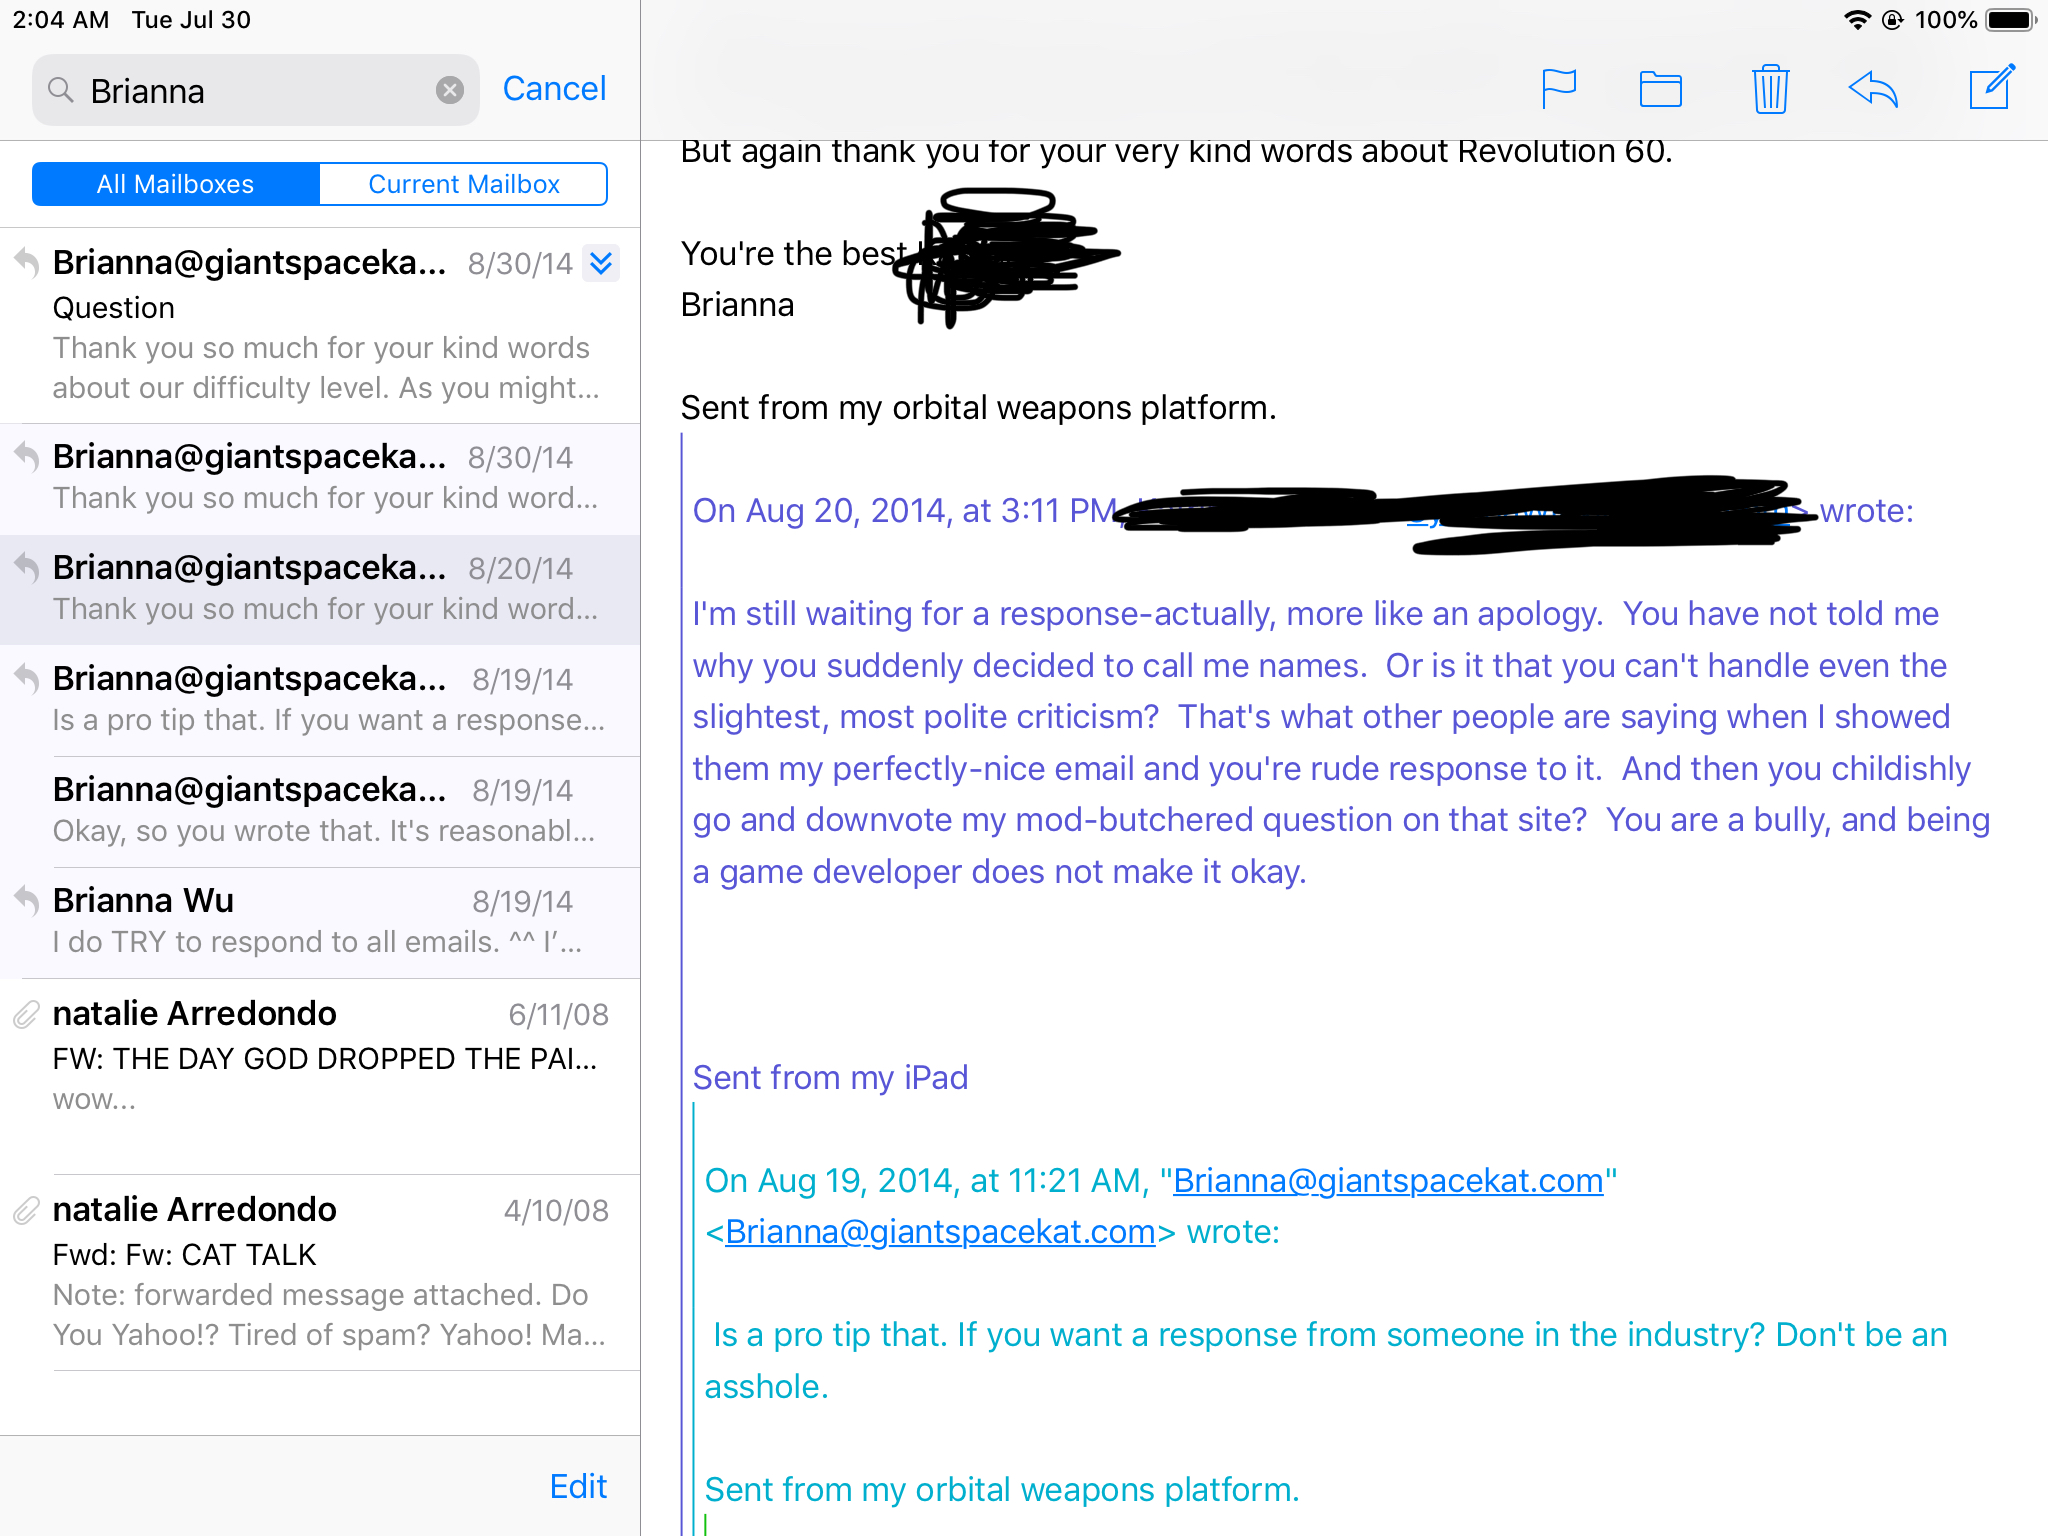Clear the Brianna search text
The height and width of the screenshot is (1536, 2048).
pyautogui.click(x=450, y=91)
